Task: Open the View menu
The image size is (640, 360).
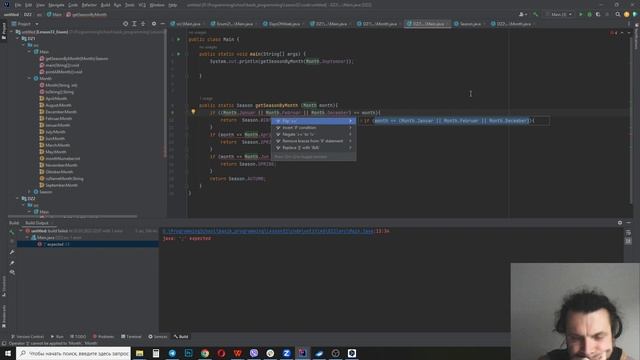Action: 40,5
